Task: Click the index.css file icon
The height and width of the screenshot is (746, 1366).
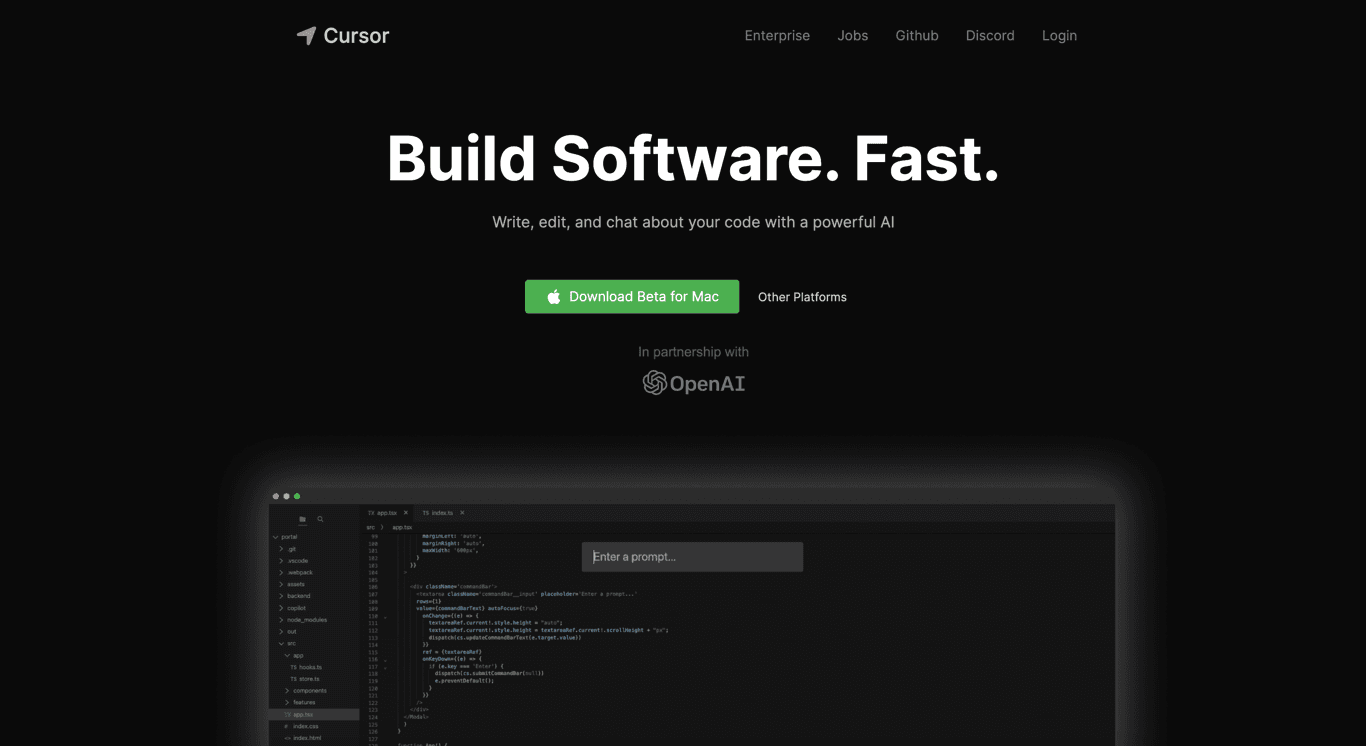Action: (x=287, y=726)
